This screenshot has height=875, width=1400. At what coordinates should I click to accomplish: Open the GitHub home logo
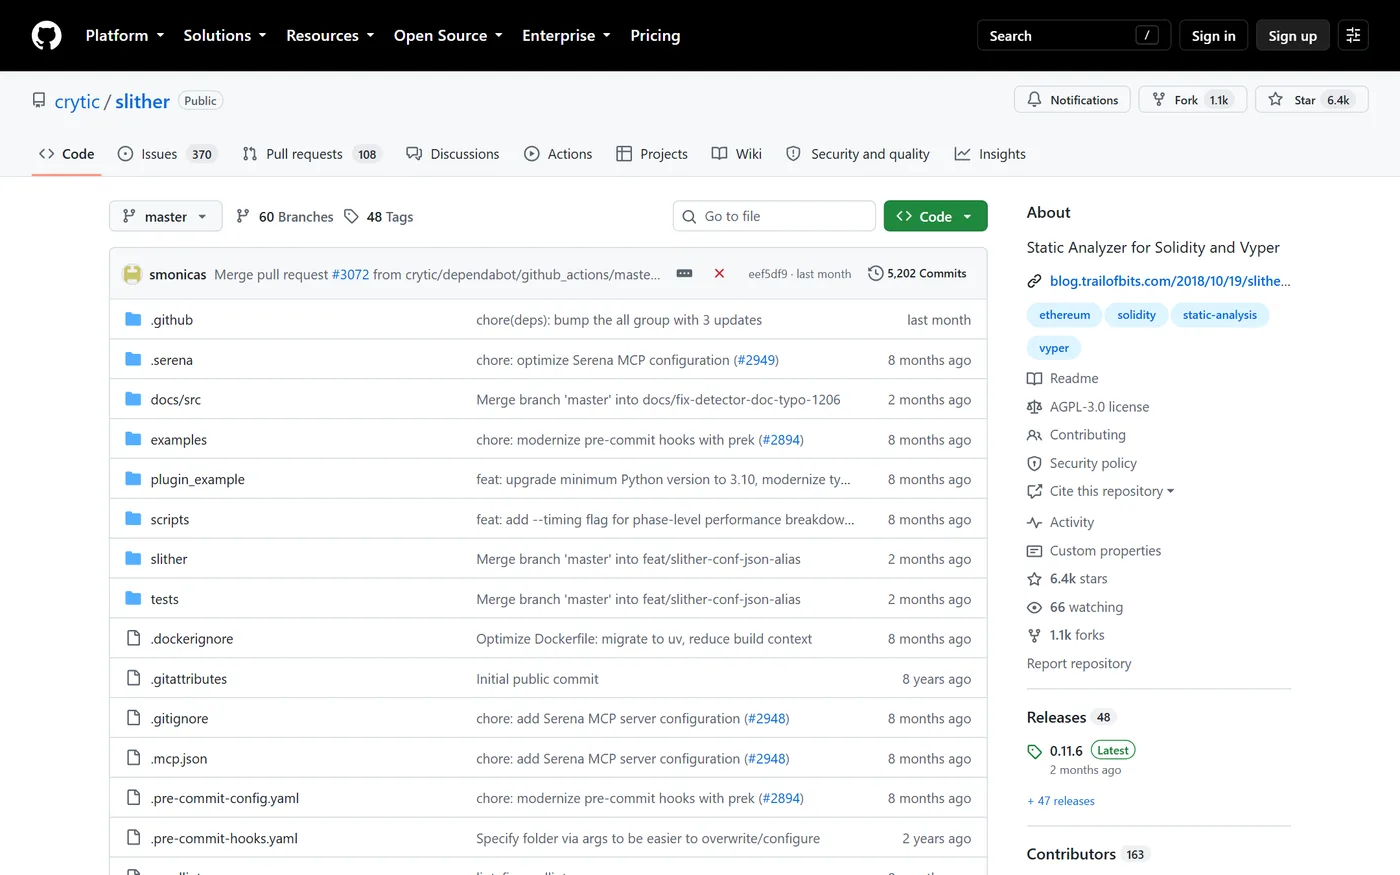coord(46,35)
